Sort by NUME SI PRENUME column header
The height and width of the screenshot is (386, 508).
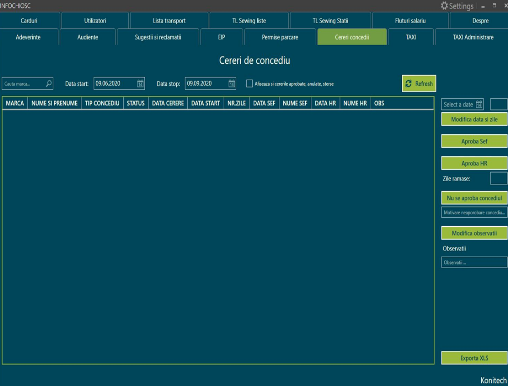[x=54, y=103]
